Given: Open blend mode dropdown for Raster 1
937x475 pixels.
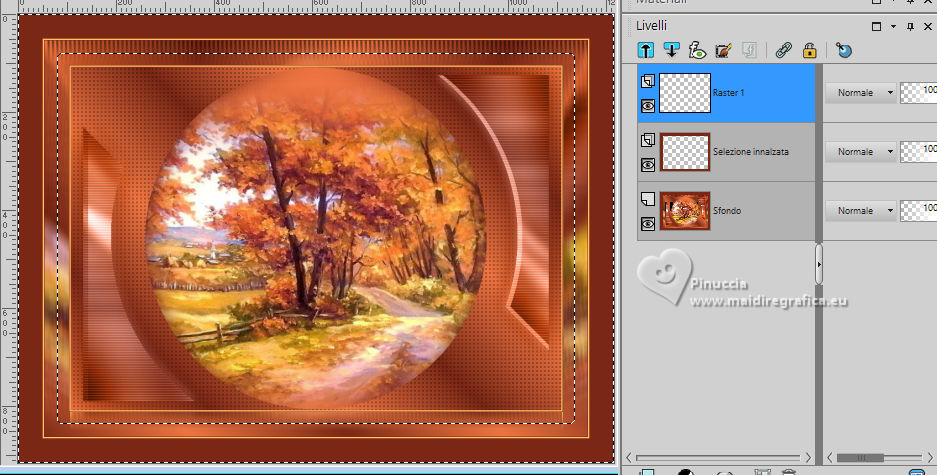Looking at the screenshot, I should (861, 93).
